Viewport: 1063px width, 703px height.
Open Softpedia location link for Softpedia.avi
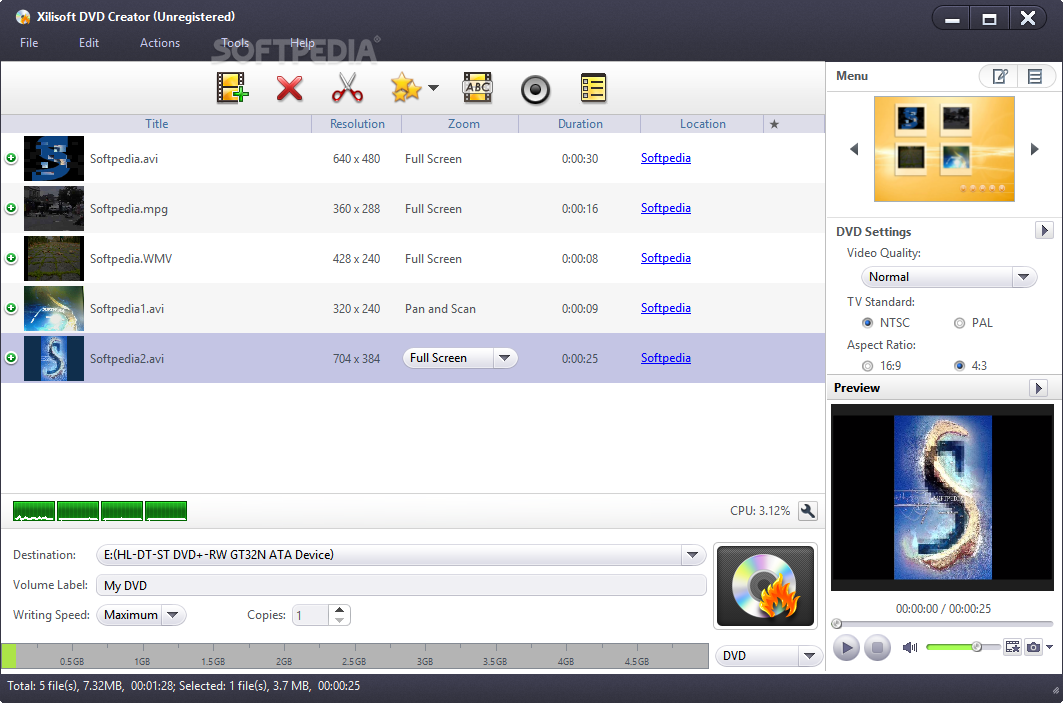point(666,158)
